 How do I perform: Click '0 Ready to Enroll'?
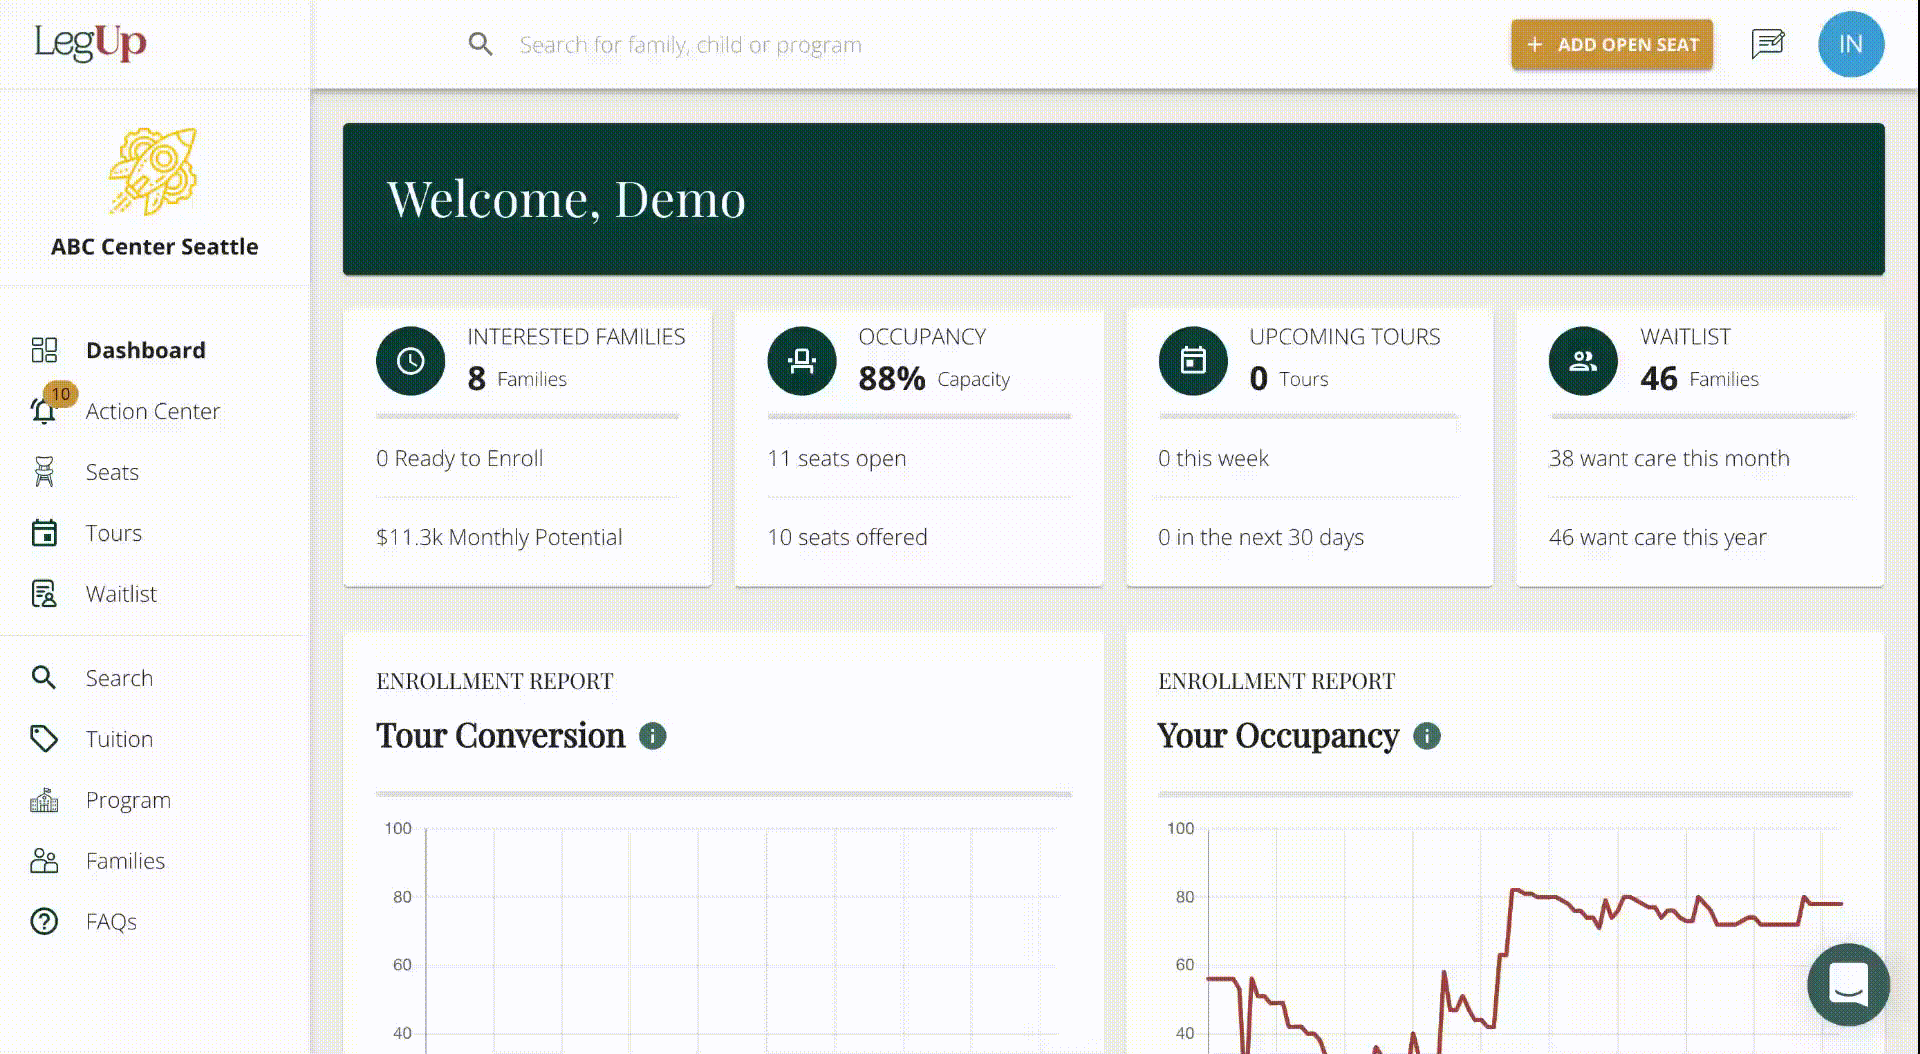point(460,458)
